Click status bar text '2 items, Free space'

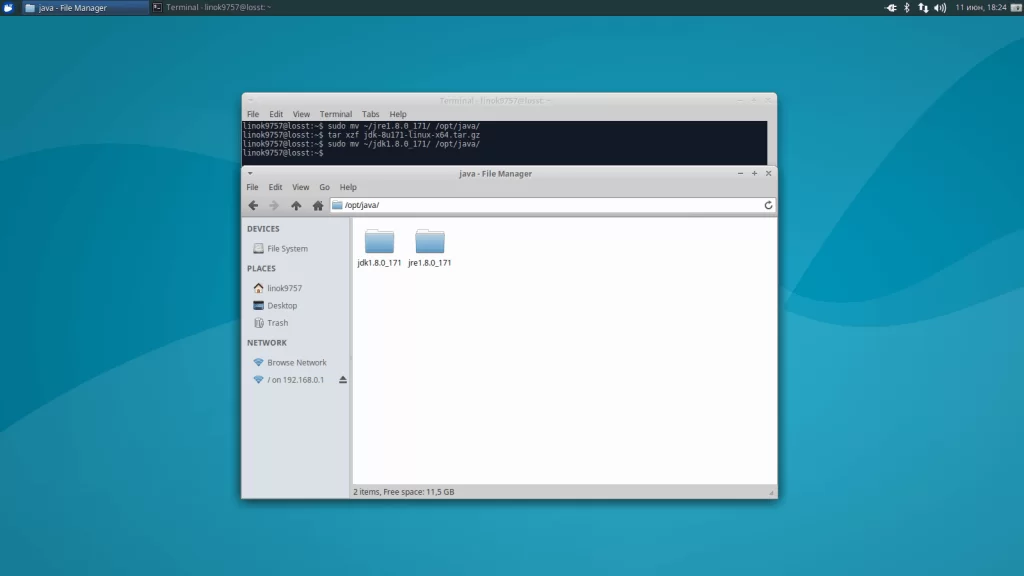[x=404, y=492]
